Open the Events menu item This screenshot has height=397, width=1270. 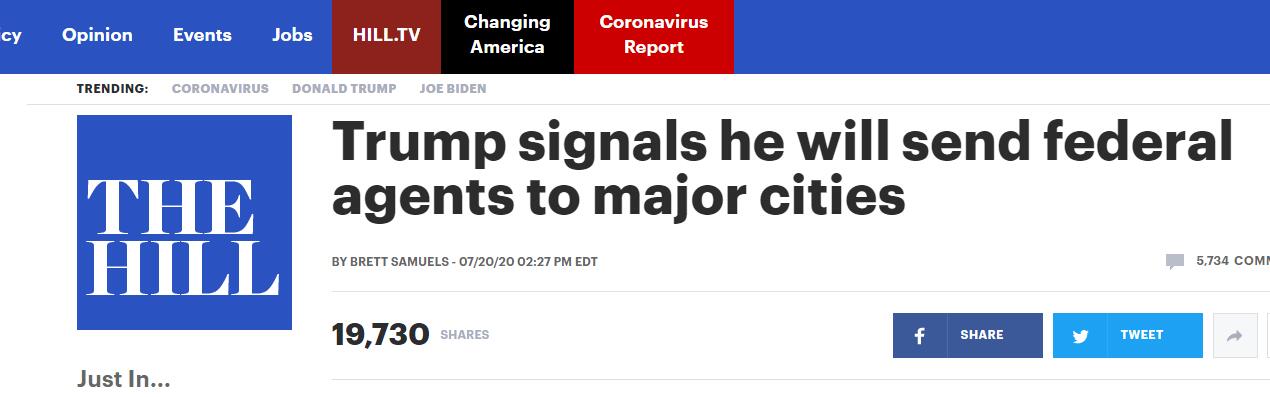point(202,35)
